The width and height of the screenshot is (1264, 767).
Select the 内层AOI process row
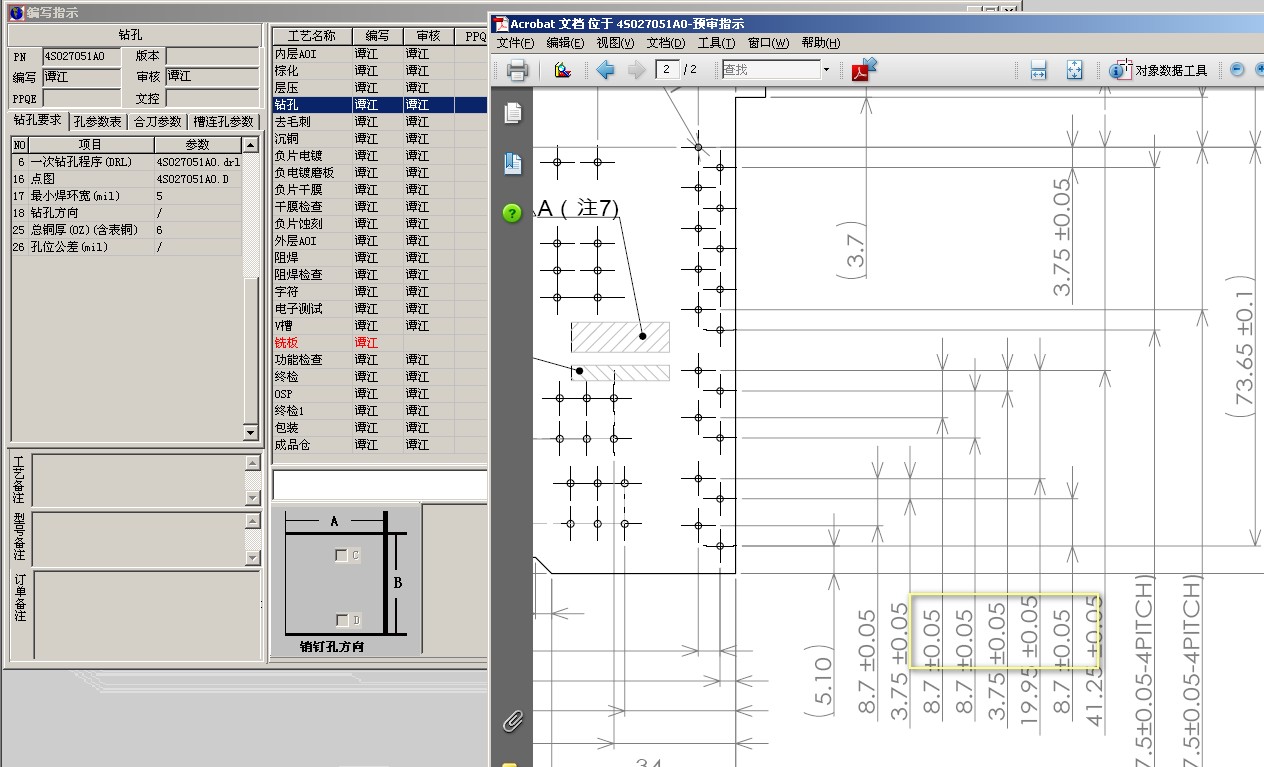(x=379, y=54)
